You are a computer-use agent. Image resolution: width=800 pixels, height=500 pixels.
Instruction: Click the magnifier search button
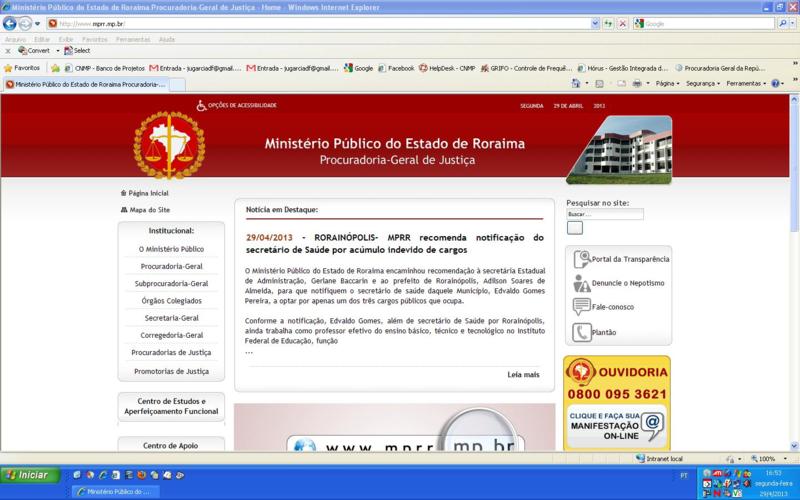[x=782, y=23]
